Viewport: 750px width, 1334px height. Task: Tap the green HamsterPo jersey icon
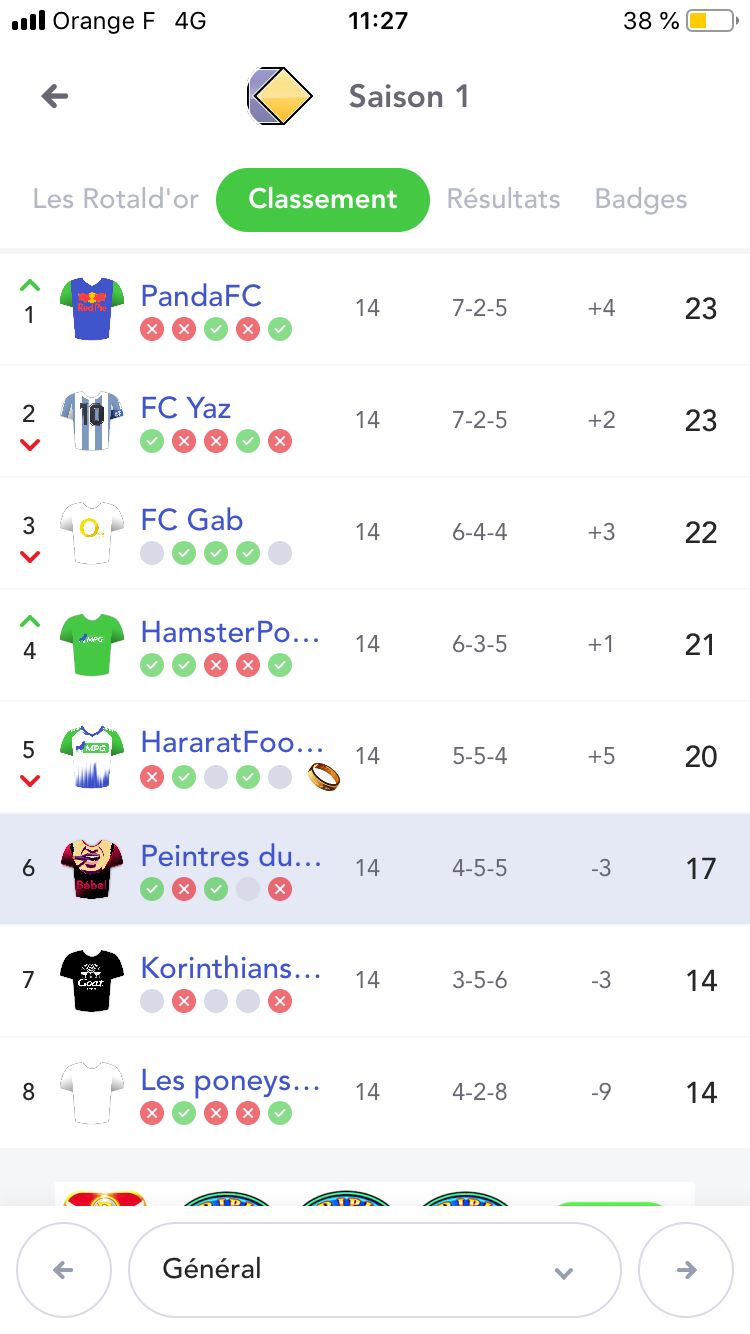(x=90, y=644)
